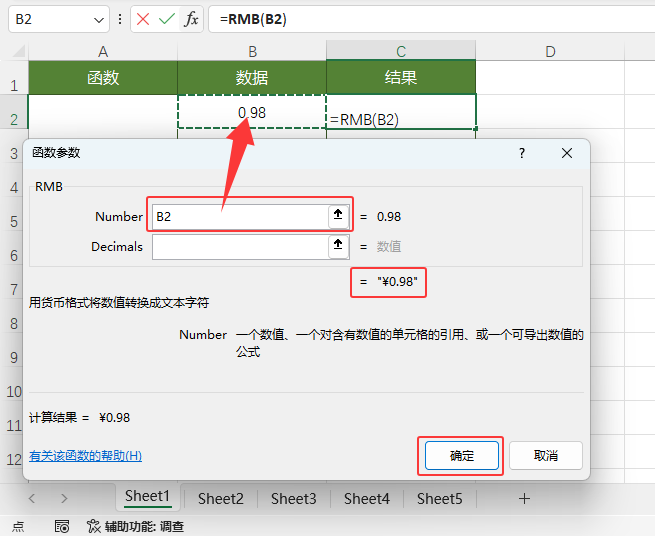
Task: Click header cell 结果
Action: (401, 78)
